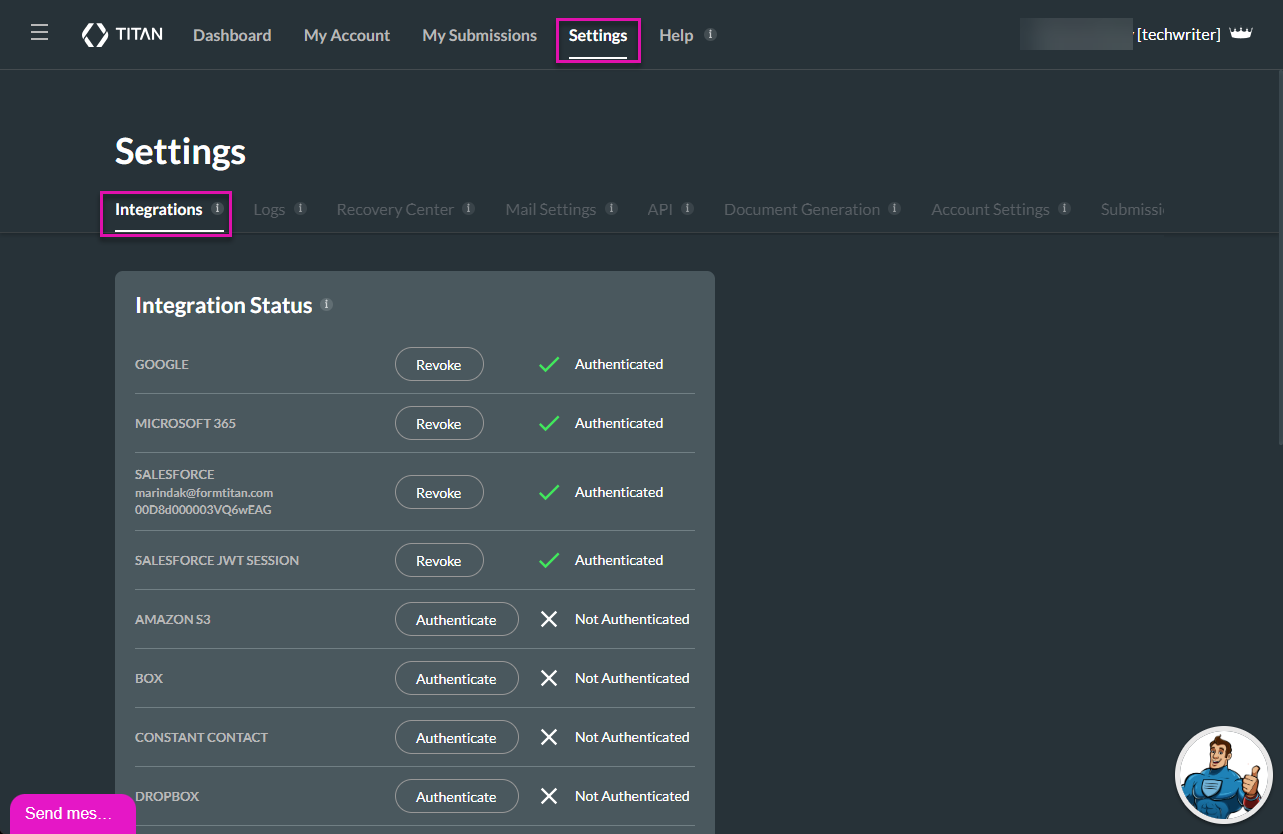Screen dimensions: 1283x834
Task: Switch to the Logs tab
Action: coord(269,209)
